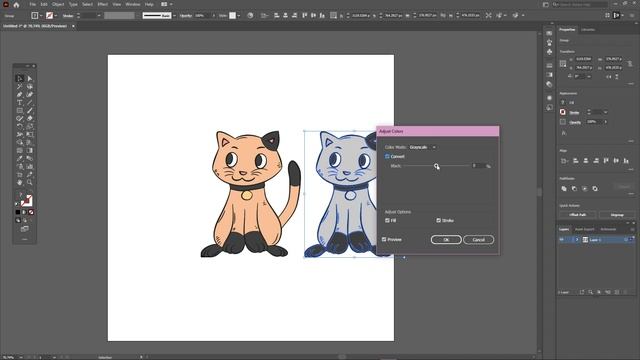Viewport: 640px width, 360px height.
Task: Click the Opacity label in control bar
Action: pyautogui.click(x=186, y=16)
